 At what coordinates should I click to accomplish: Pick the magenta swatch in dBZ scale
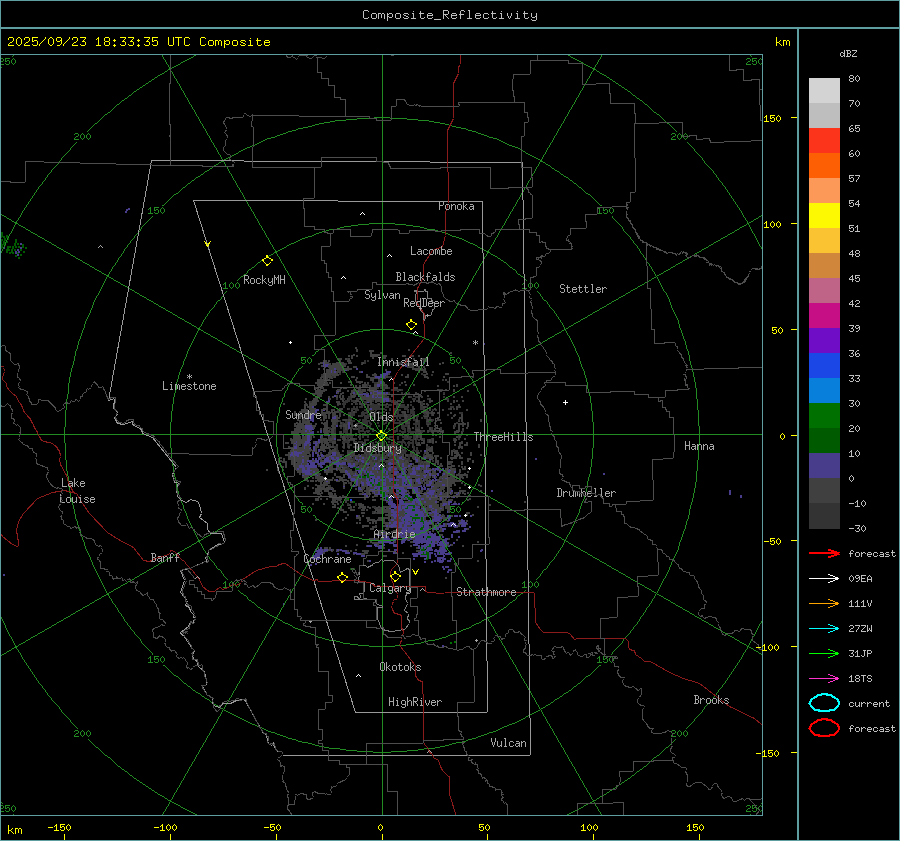tap(824, 315)
